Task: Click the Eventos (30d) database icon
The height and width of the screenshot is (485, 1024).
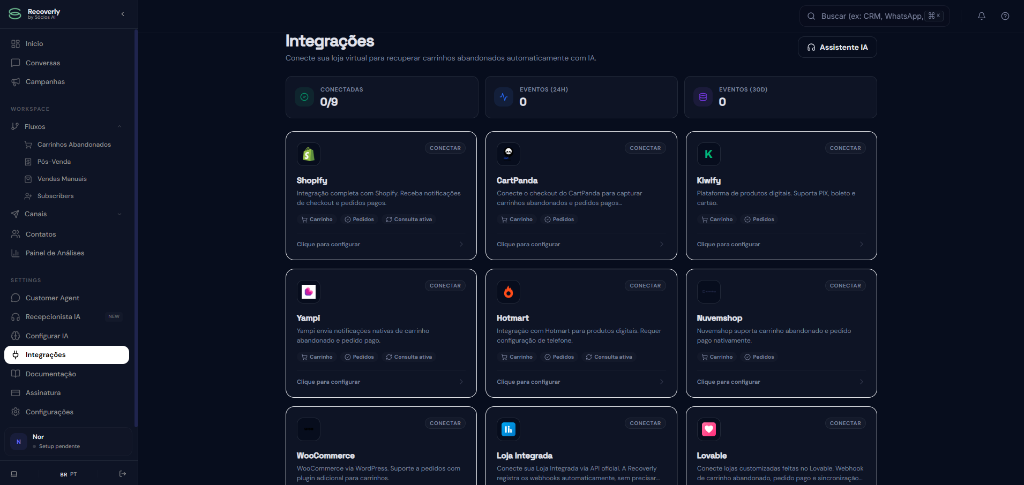Action: pyautogui.click(x=703, y=97)
